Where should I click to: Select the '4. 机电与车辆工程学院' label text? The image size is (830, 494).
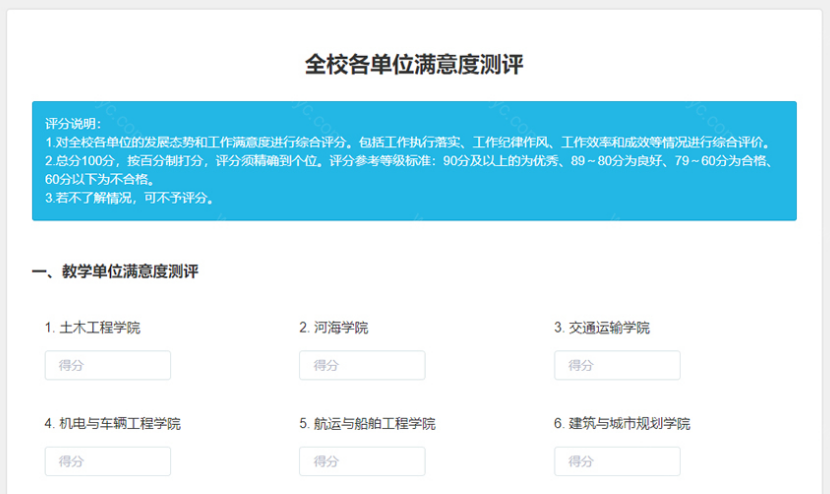[x=112, y=423]
